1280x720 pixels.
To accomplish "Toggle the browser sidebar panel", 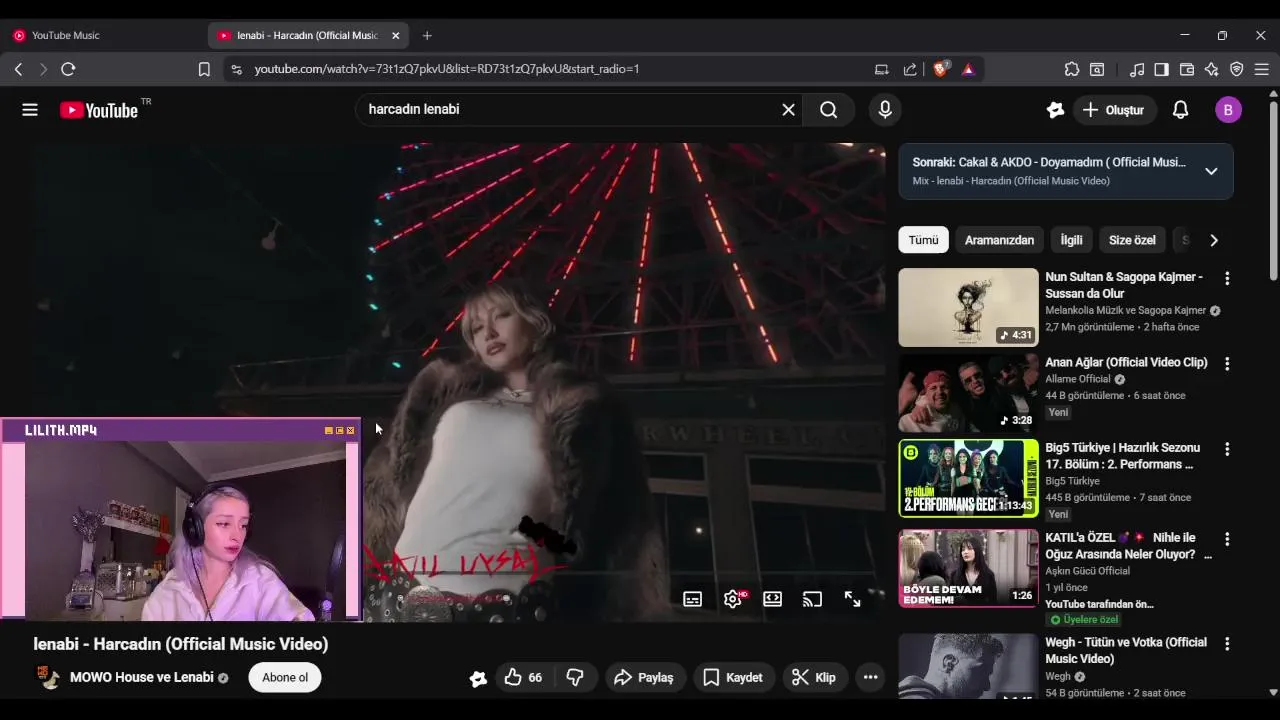I will click(1161, 69).
